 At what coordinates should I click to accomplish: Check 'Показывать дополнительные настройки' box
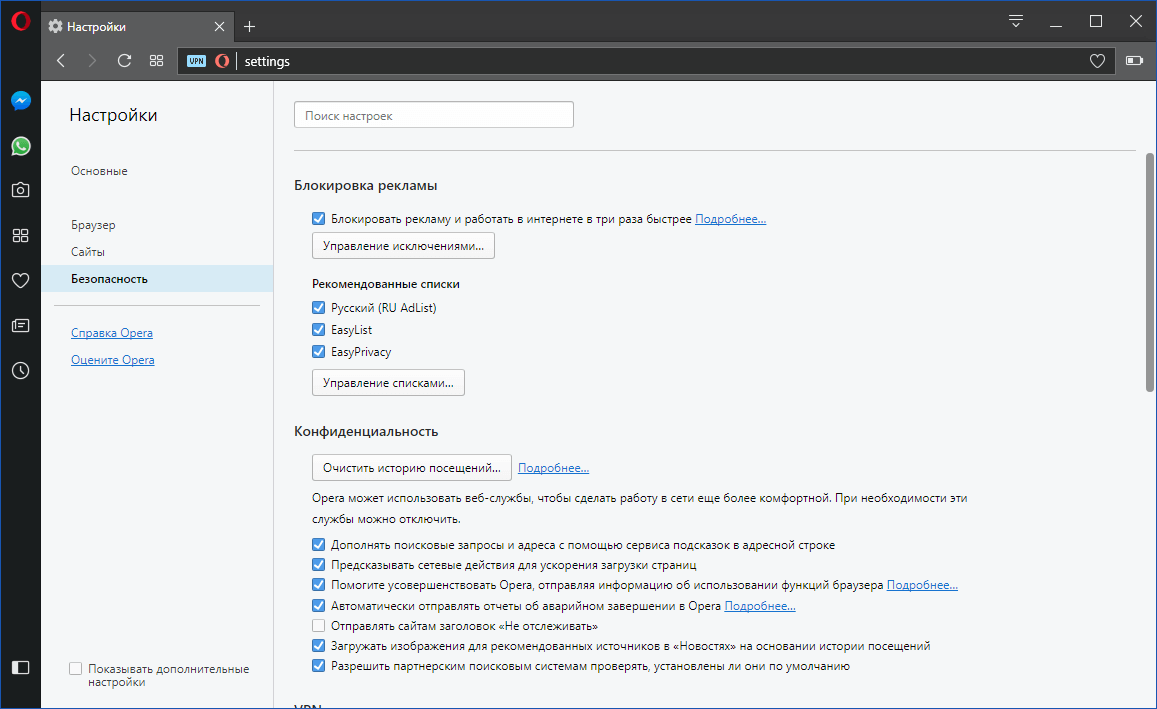[x=75, y=669]
